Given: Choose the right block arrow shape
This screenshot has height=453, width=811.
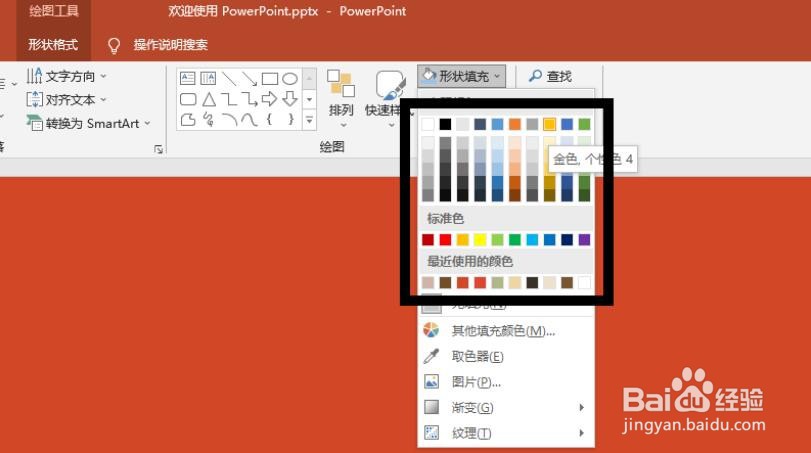Looking at the screenshot, I should (x=269, y=99).
